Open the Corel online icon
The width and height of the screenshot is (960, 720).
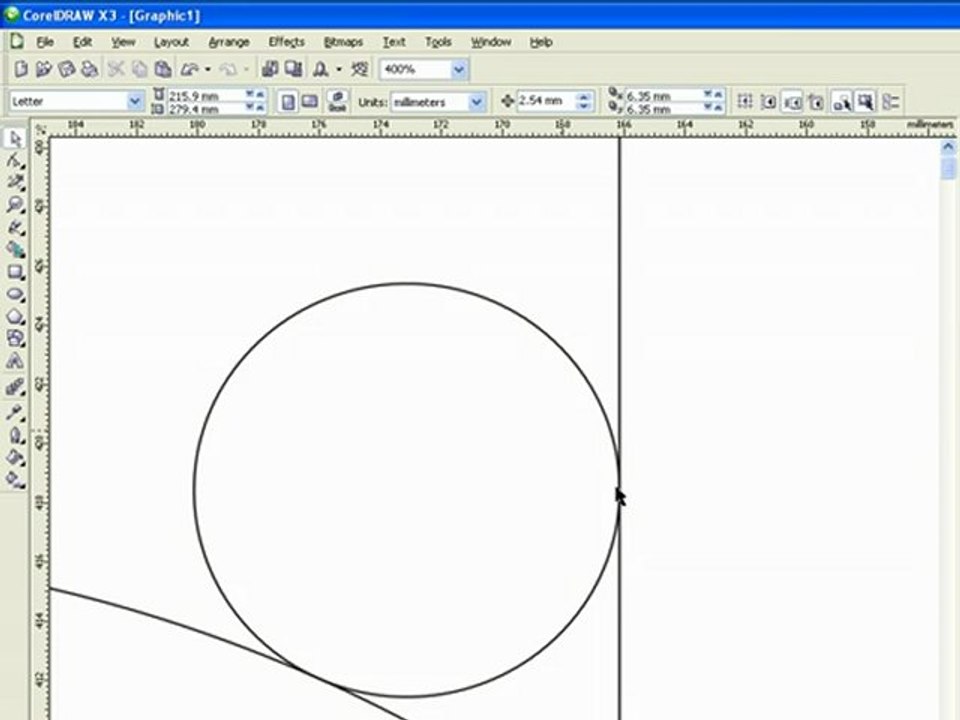(x=360, y=69)
